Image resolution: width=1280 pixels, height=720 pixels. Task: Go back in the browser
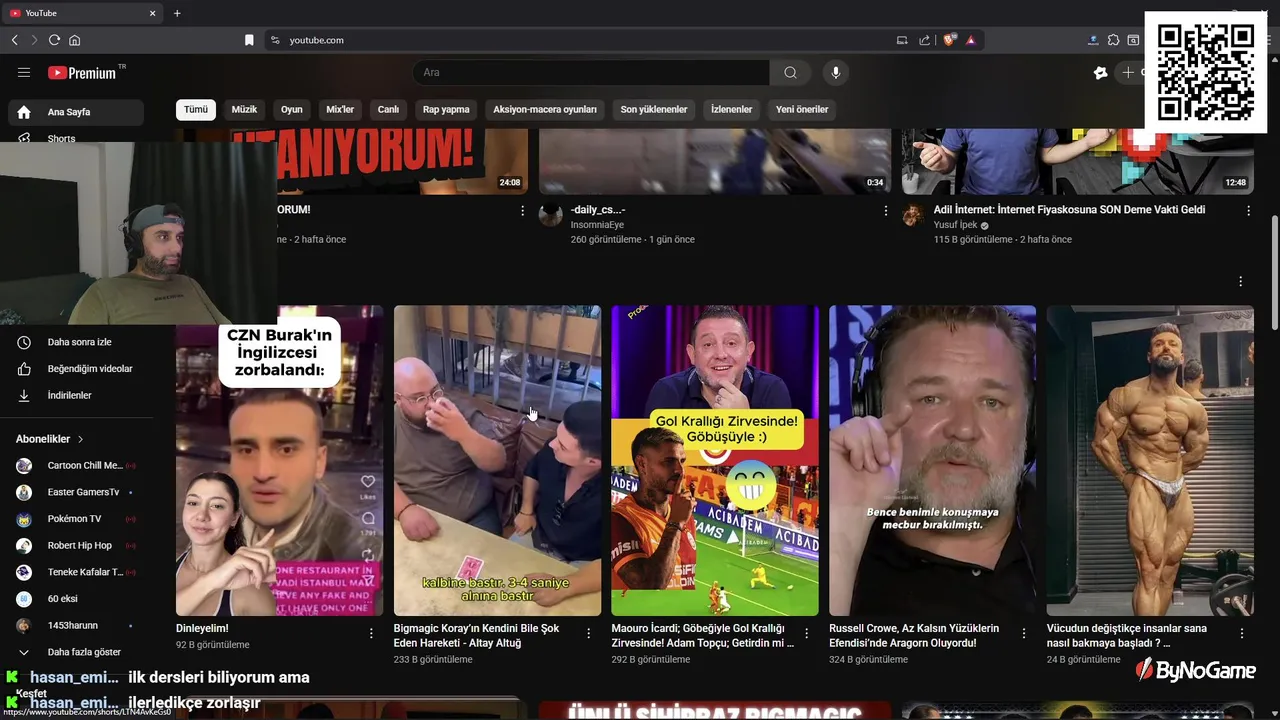(14, 40)
